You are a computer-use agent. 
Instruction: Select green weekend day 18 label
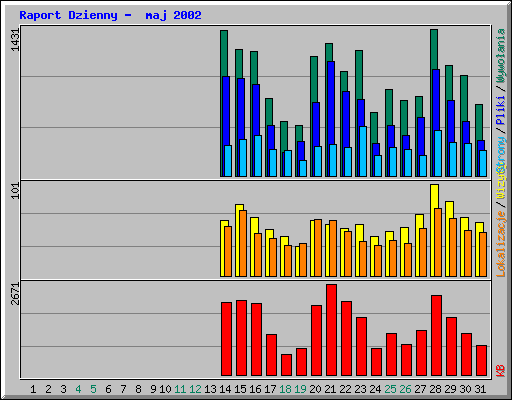pyautogui.click(x=285, y=389)
